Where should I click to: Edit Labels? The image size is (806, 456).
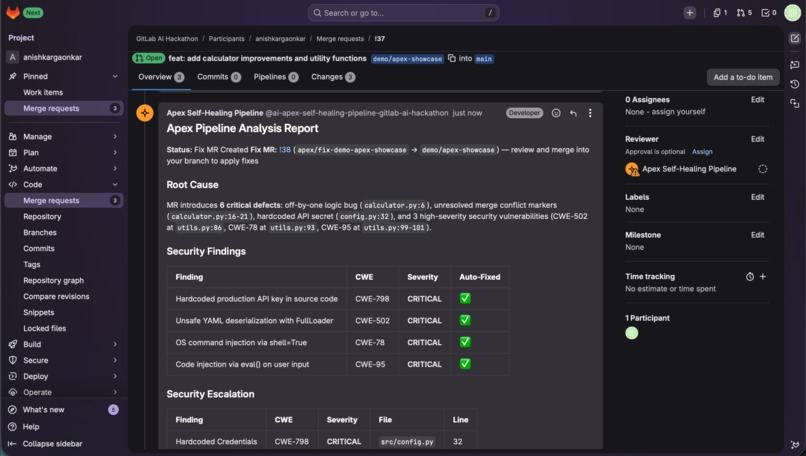point(757,197)
